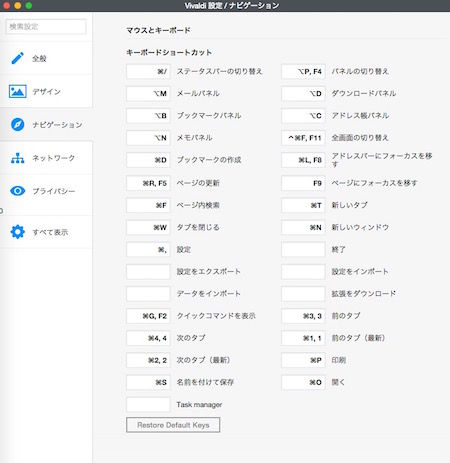Edit shortcut field for 開く
450x463 pixels.
(303, 382)
